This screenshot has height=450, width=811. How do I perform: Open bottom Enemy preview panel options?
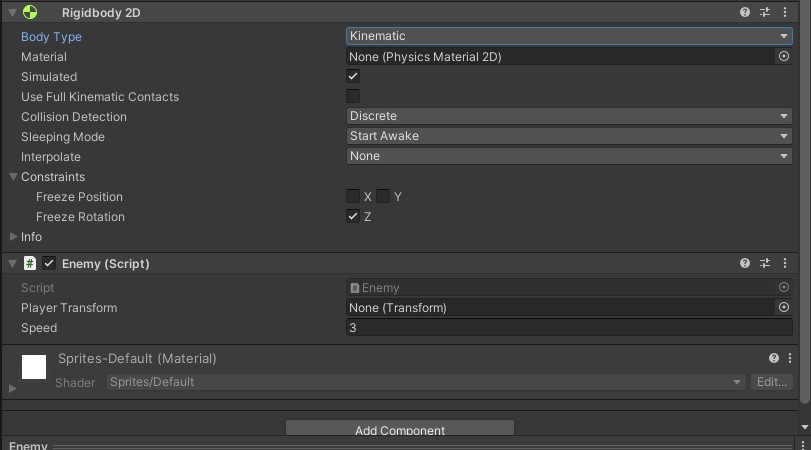pos(802,445)
